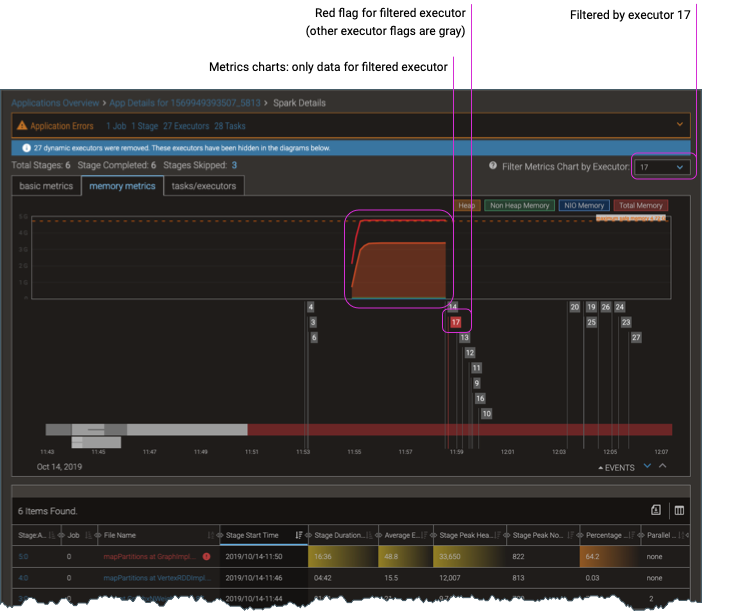Click executor flag 4 on timeline
737x611 pixels.
pos(311,307)
